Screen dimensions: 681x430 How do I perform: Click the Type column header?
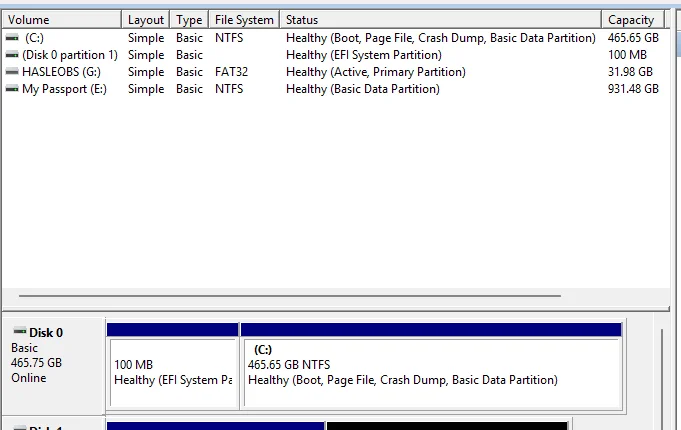[189, 20]
